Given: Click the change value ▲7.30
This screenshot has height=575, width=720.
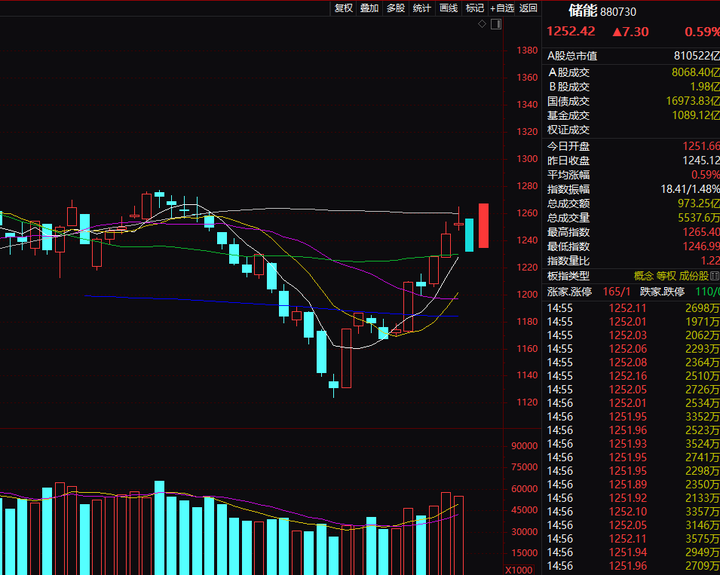Looking at the screenshot, I should pyautogui.click(x=630, y=32).
